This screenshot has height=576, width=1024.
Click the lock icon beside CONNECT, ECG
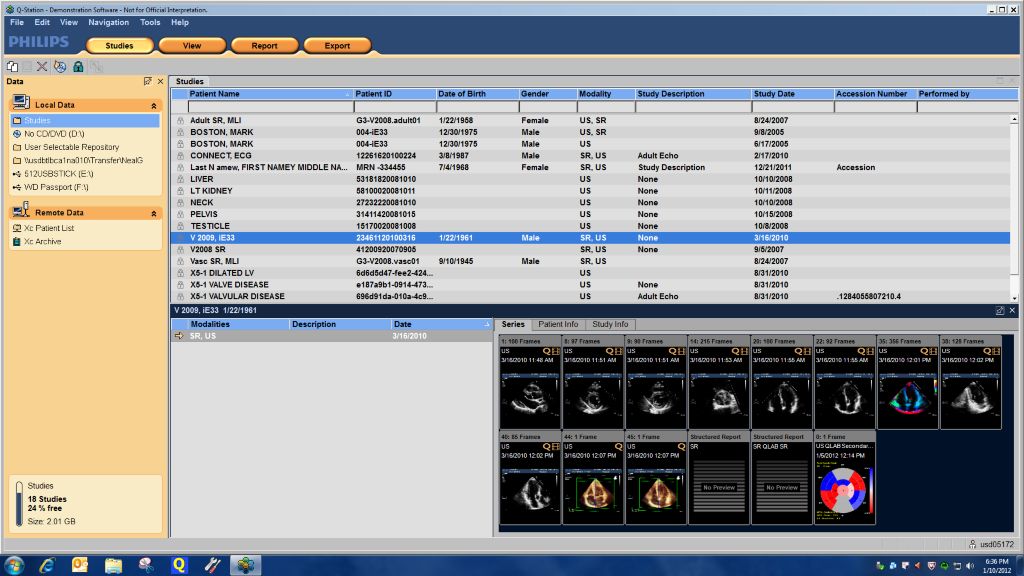point(180,155)
